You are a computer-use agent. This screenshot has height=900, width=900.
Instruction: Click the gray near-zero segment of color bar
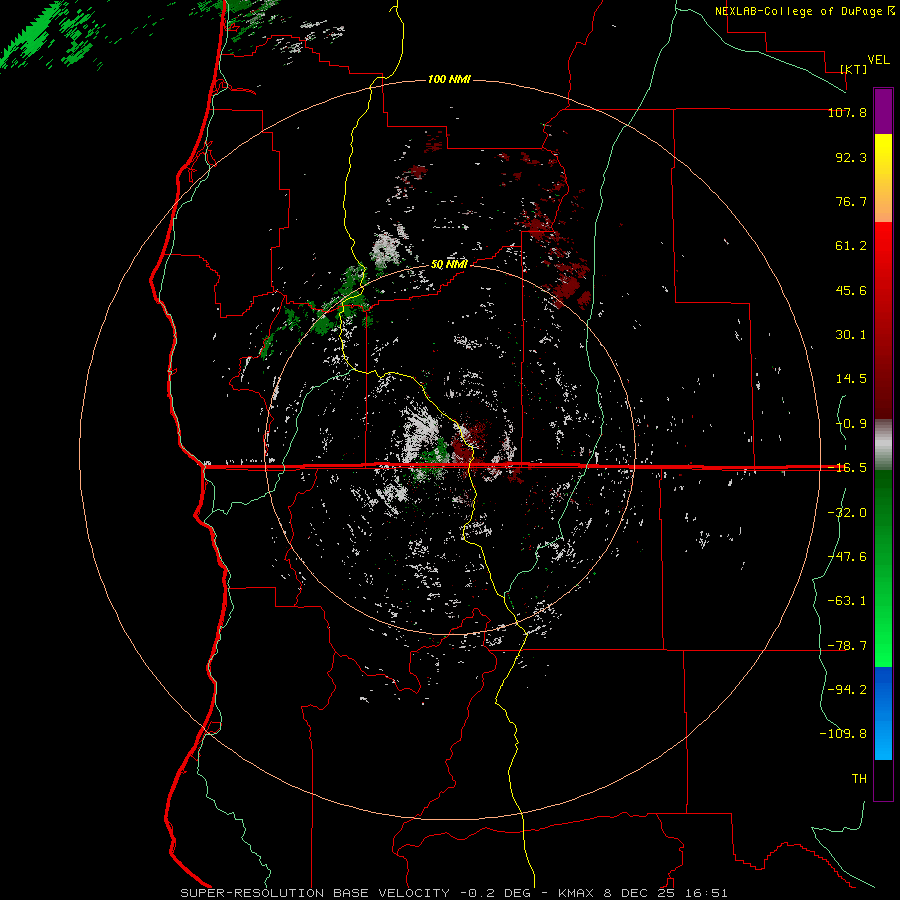[883, 442]
